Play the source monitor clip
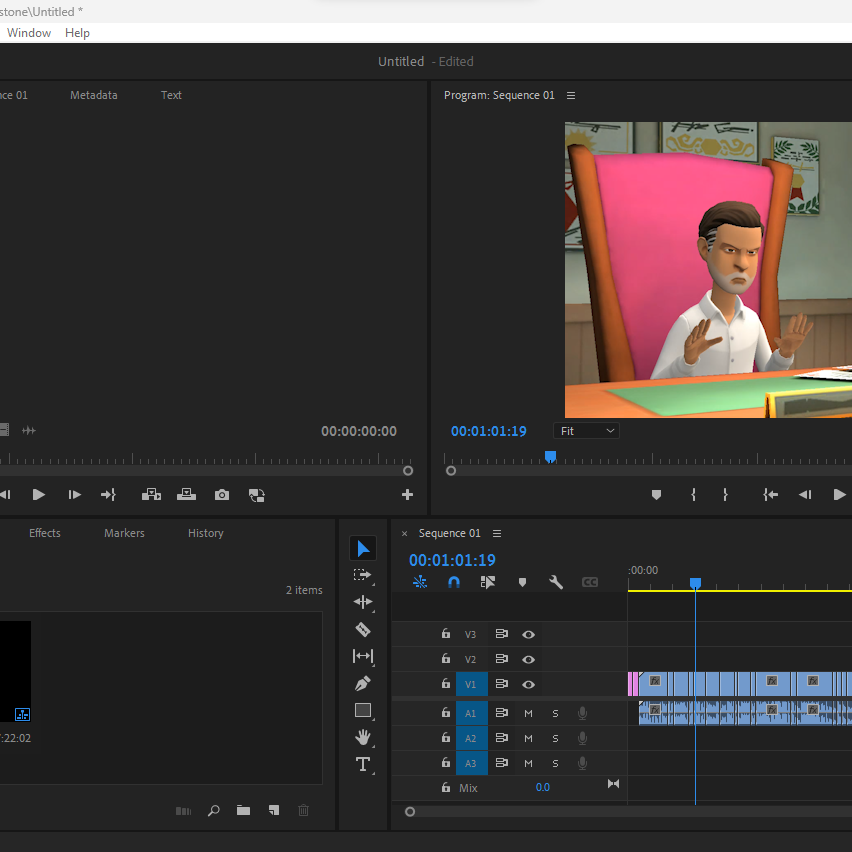The image size is (852, 852). pyautogui.click(x=39, y=495)
